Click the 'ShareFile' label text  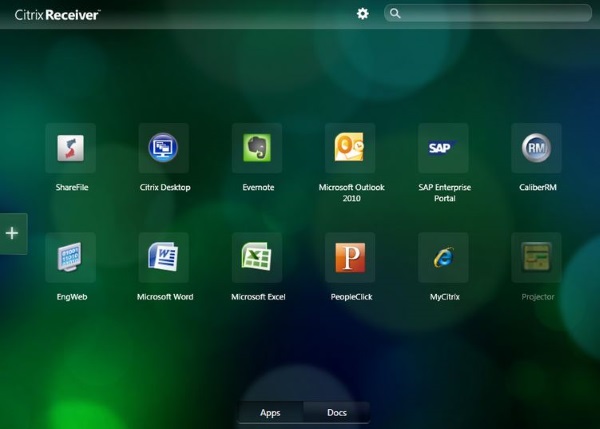click(72, 187)
